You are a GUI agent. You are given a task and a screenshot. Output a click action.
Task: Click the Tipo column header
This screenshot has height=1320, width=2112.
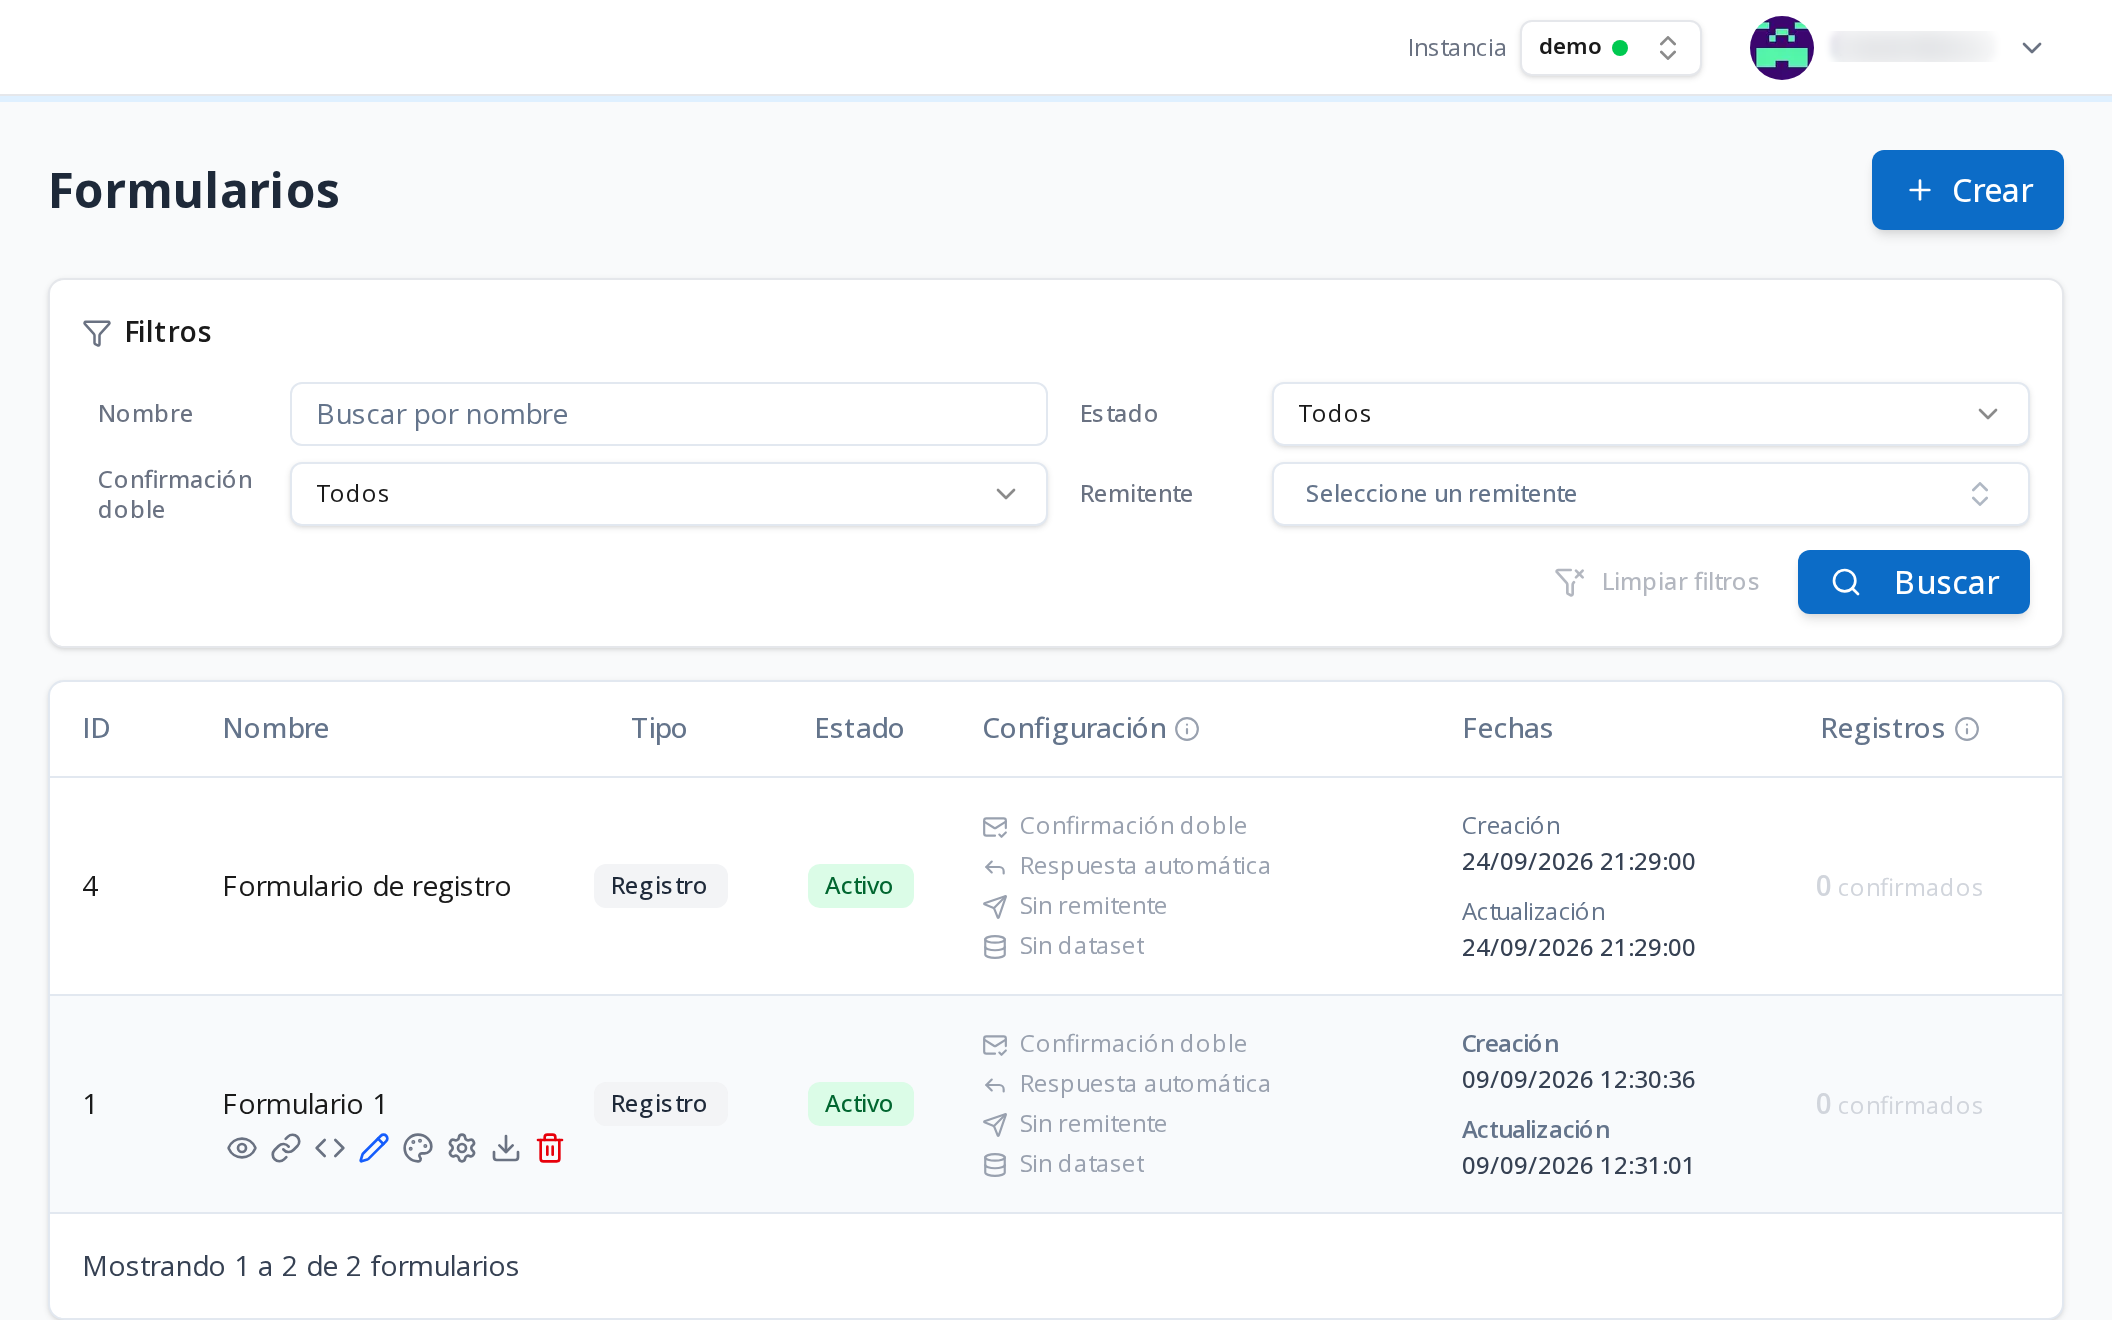point(659,729)
